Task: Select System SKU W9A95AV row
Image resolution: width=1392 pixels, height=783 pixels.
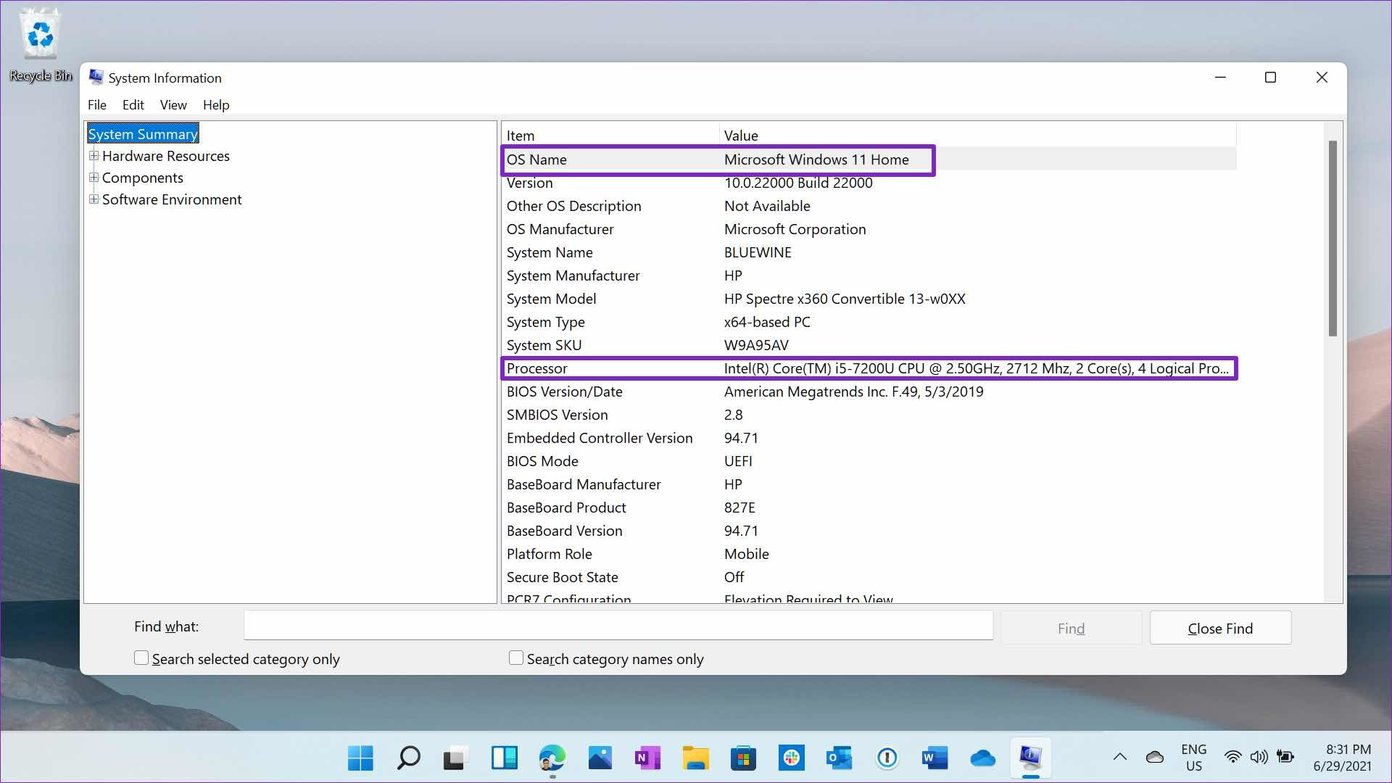Action: coord(869,345)
